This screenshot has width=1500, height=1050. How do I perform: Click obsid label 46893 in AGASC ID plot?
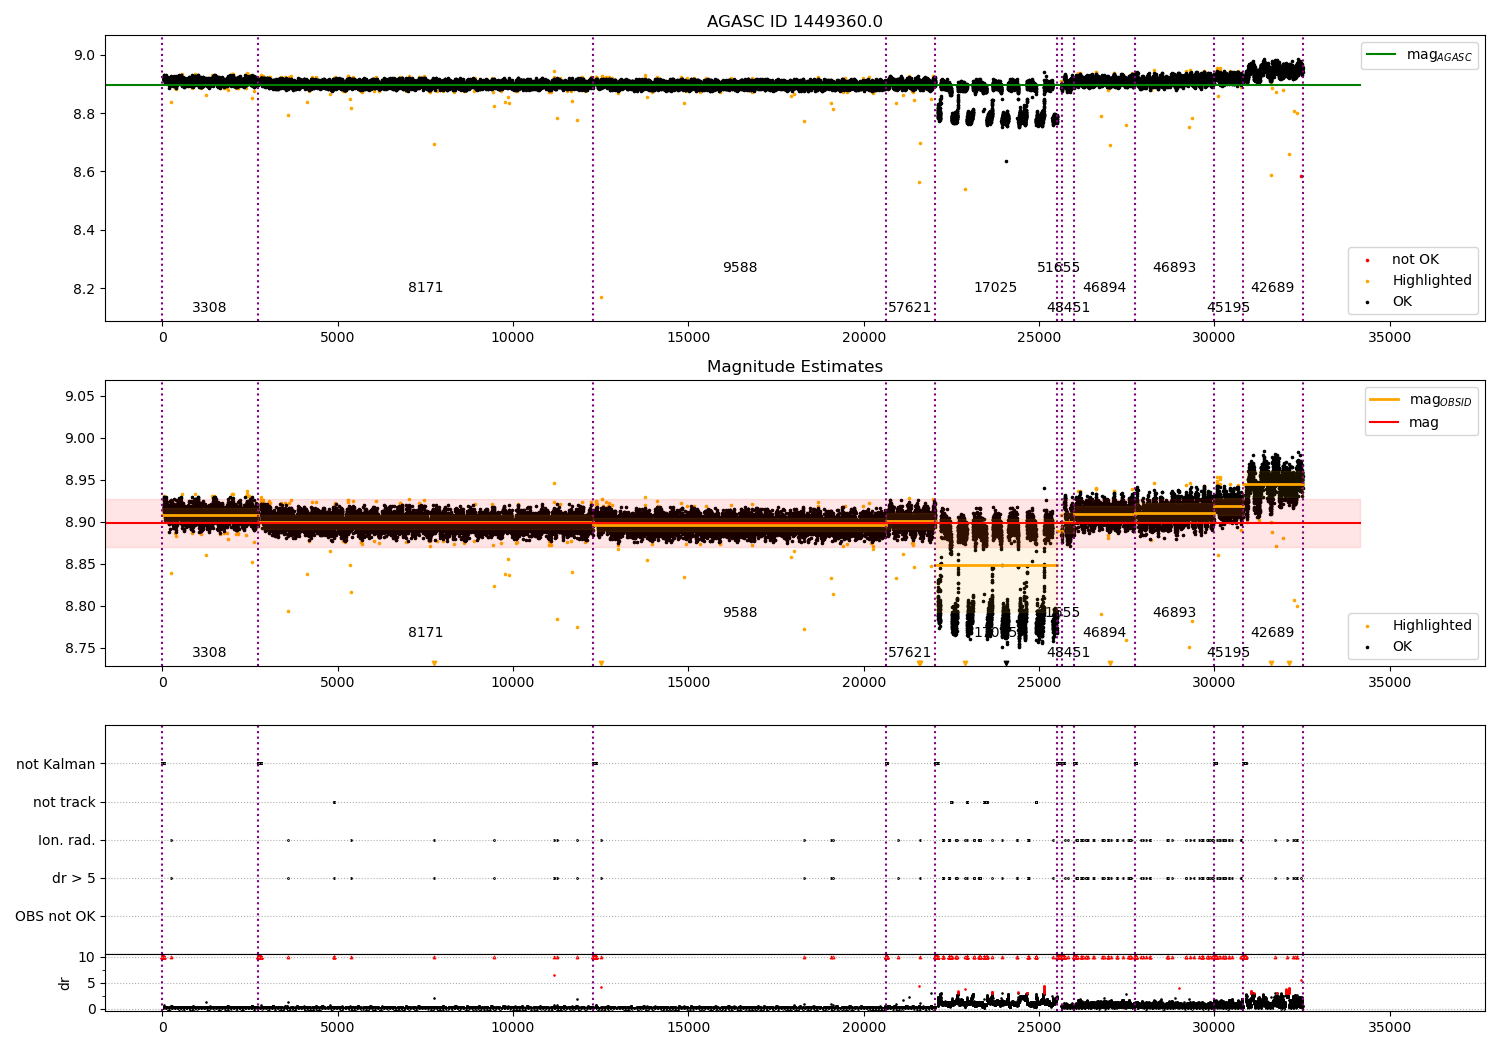coord(1174,268)
